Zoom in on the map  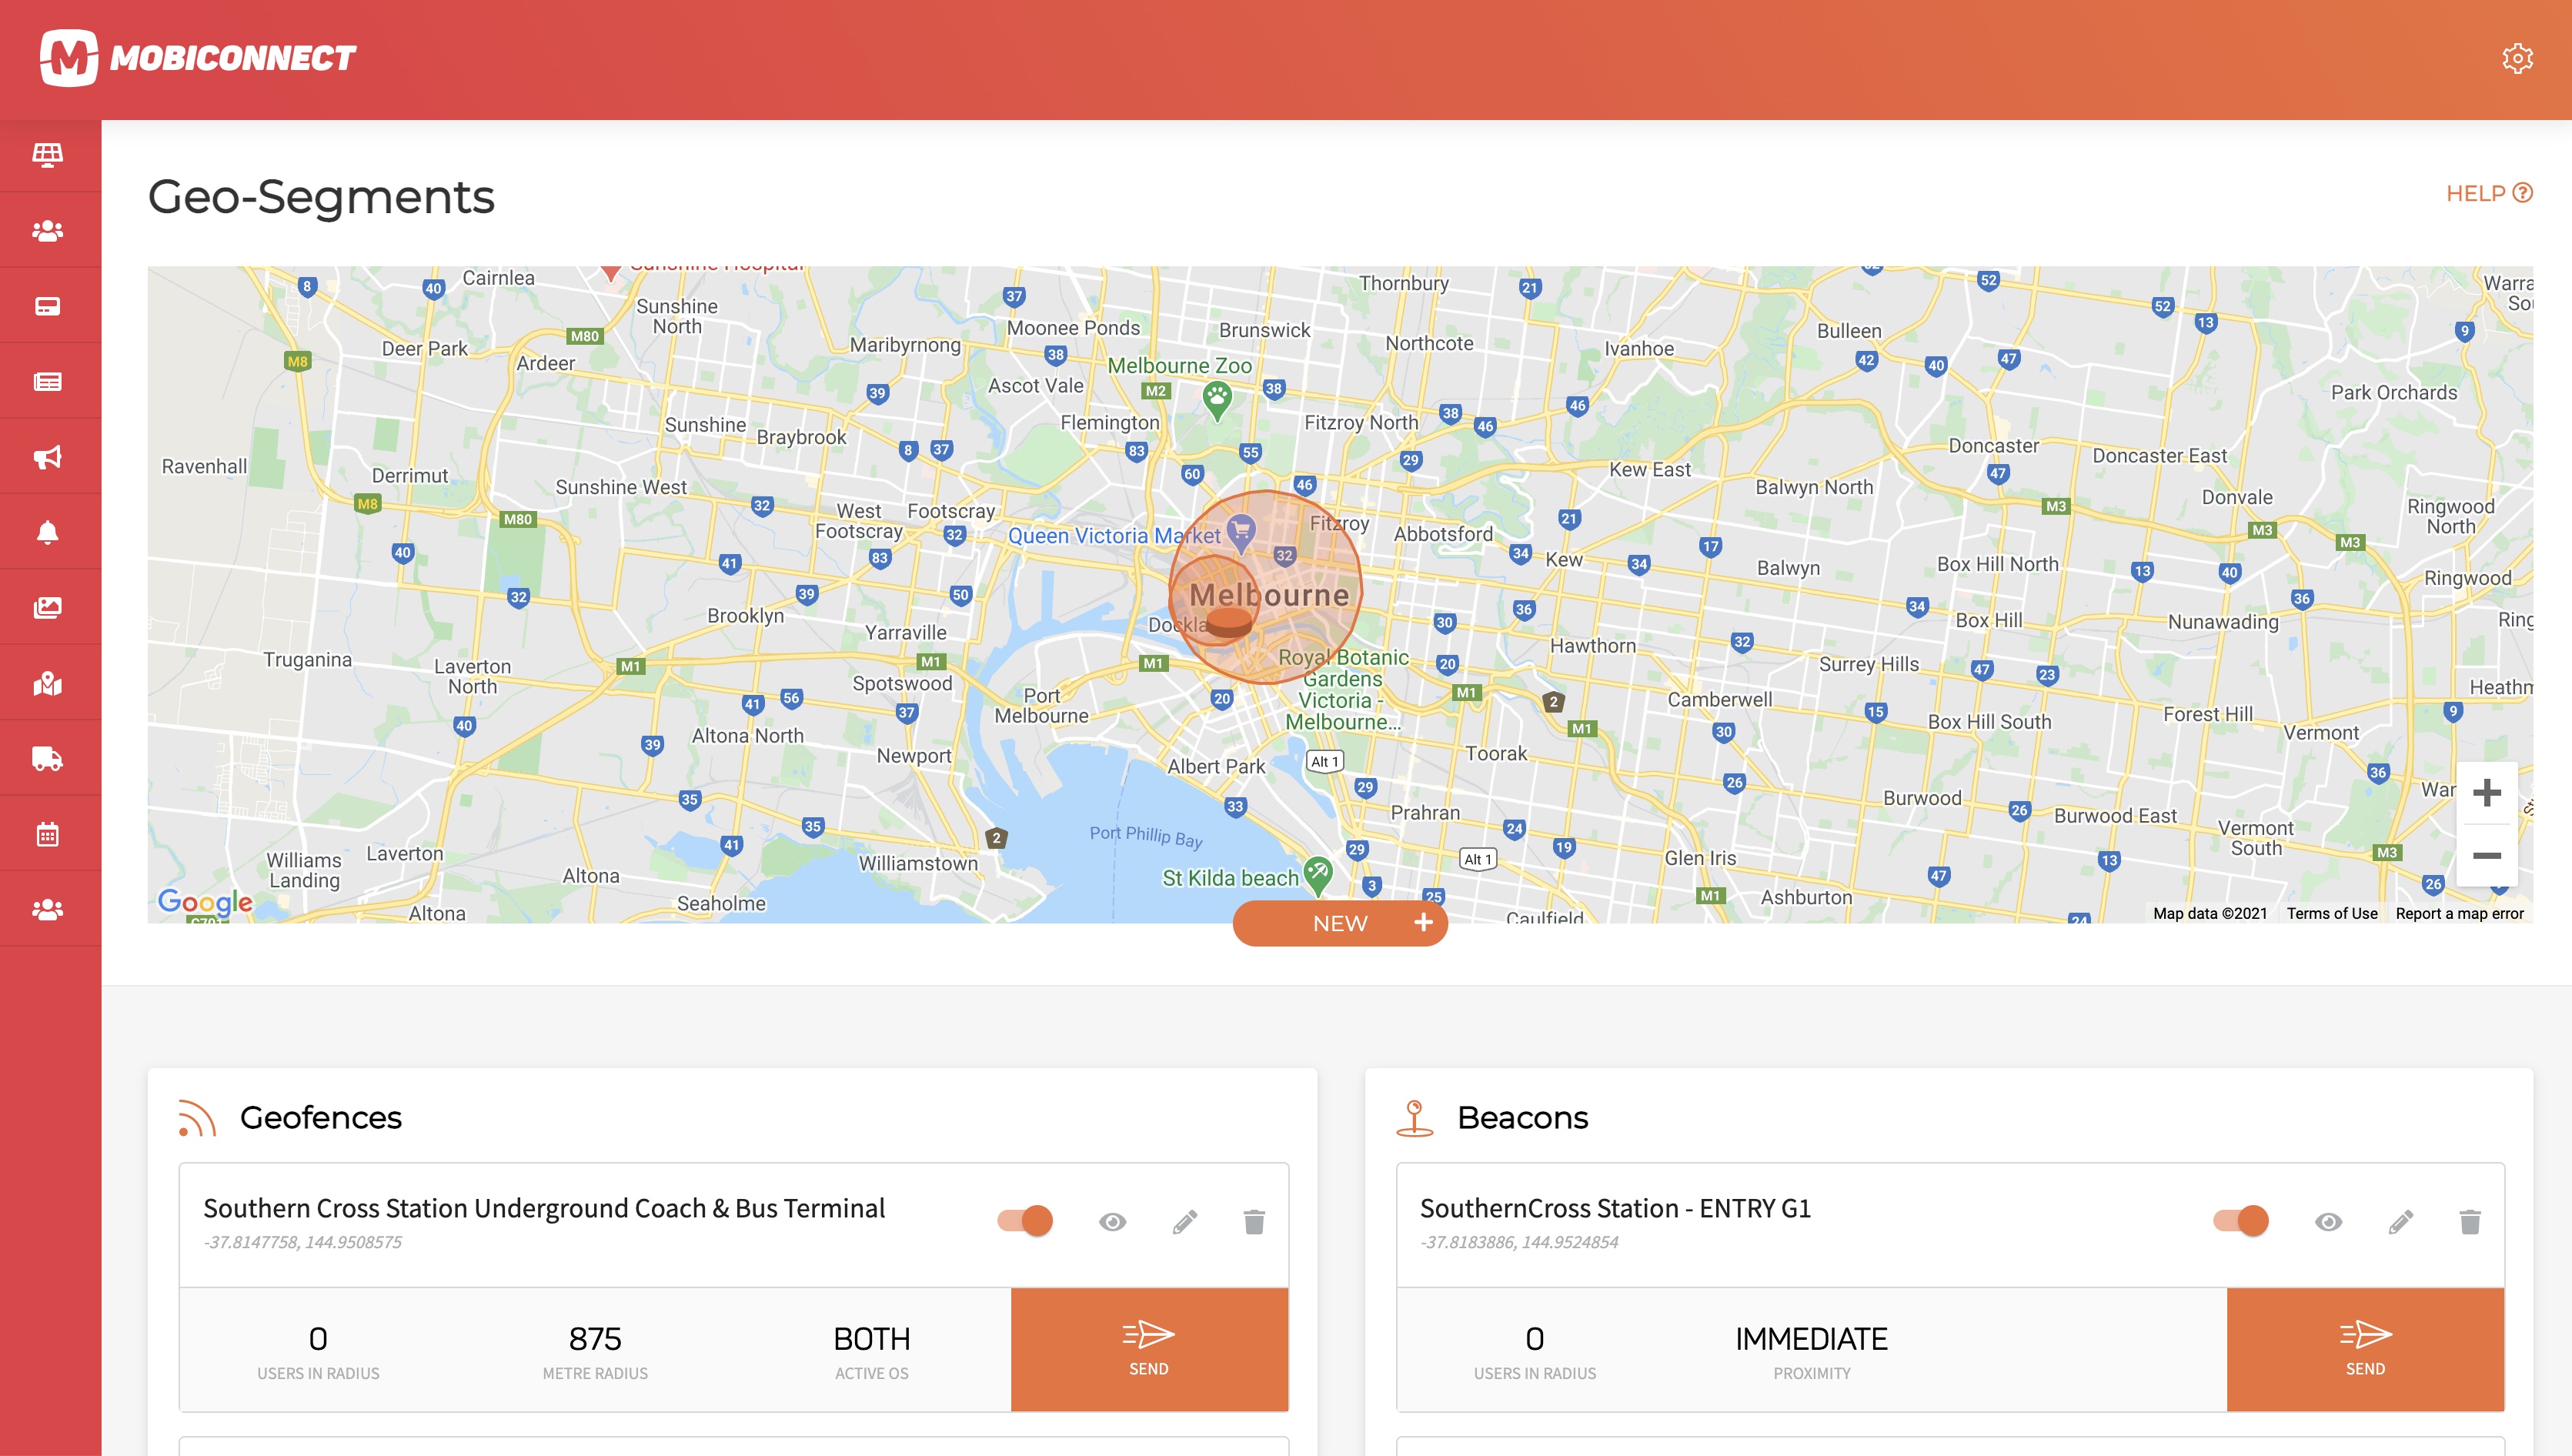(x=2486, y=793)
